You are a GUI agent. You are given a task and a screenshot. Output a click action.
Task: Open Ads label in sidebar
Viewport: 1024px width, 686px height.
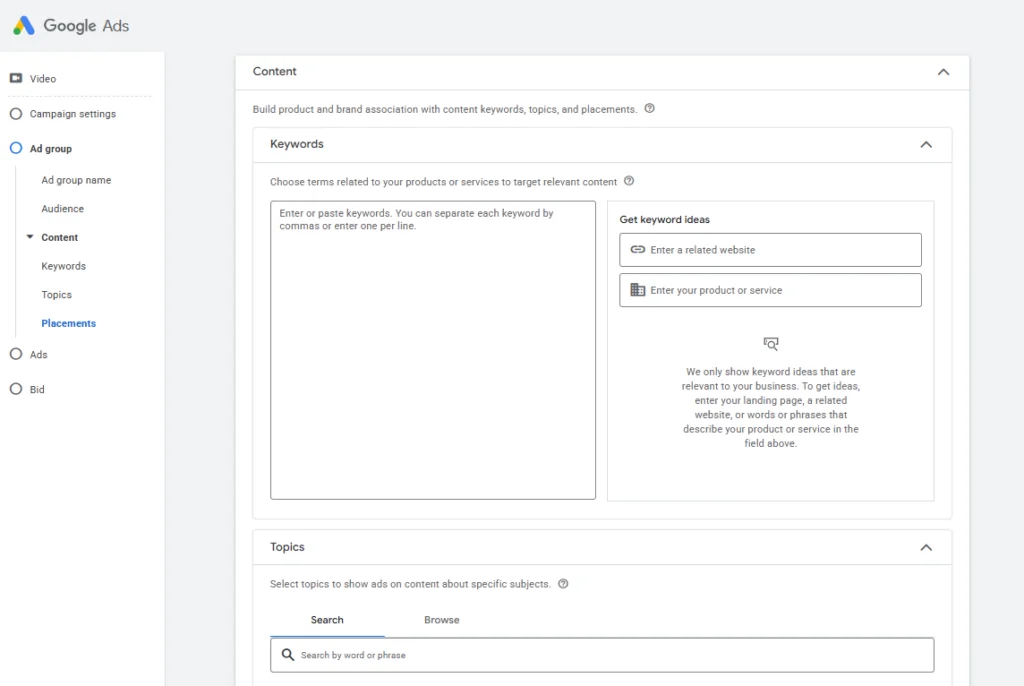[39, 354]
